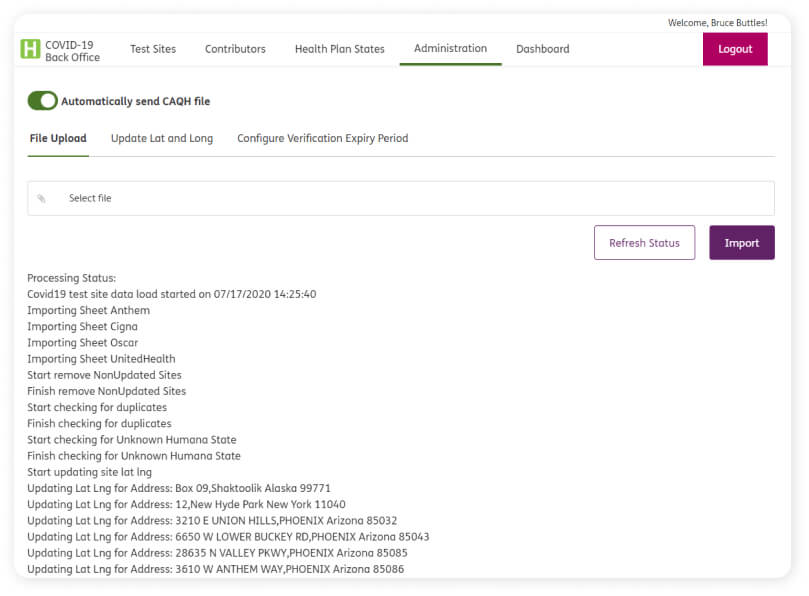Image resolution: width=809 pixels, height=596 pixels.
Task: Click the Processing Status heading
Action: tap(71, 278)
